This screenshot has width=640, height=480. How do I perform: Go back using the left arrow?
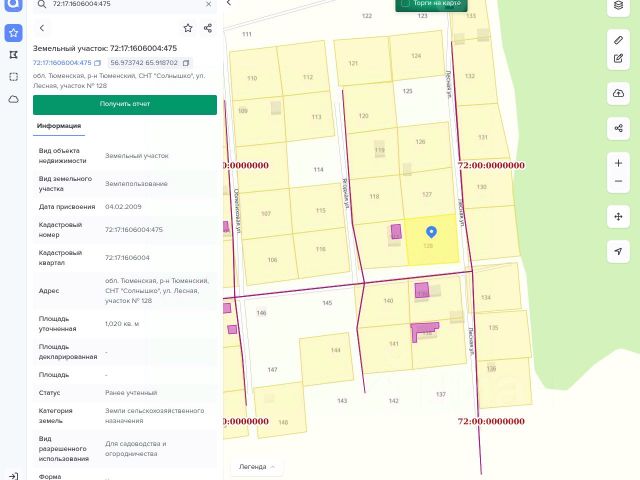(x=42, y=28)
